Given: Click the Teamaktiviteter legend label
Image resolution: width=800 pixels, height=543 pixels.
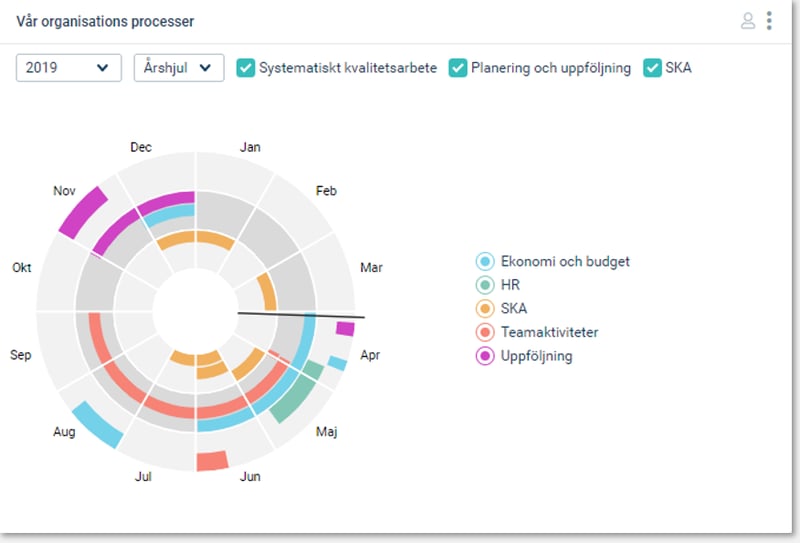Looking at the screenshot, I should click(549, 332).
